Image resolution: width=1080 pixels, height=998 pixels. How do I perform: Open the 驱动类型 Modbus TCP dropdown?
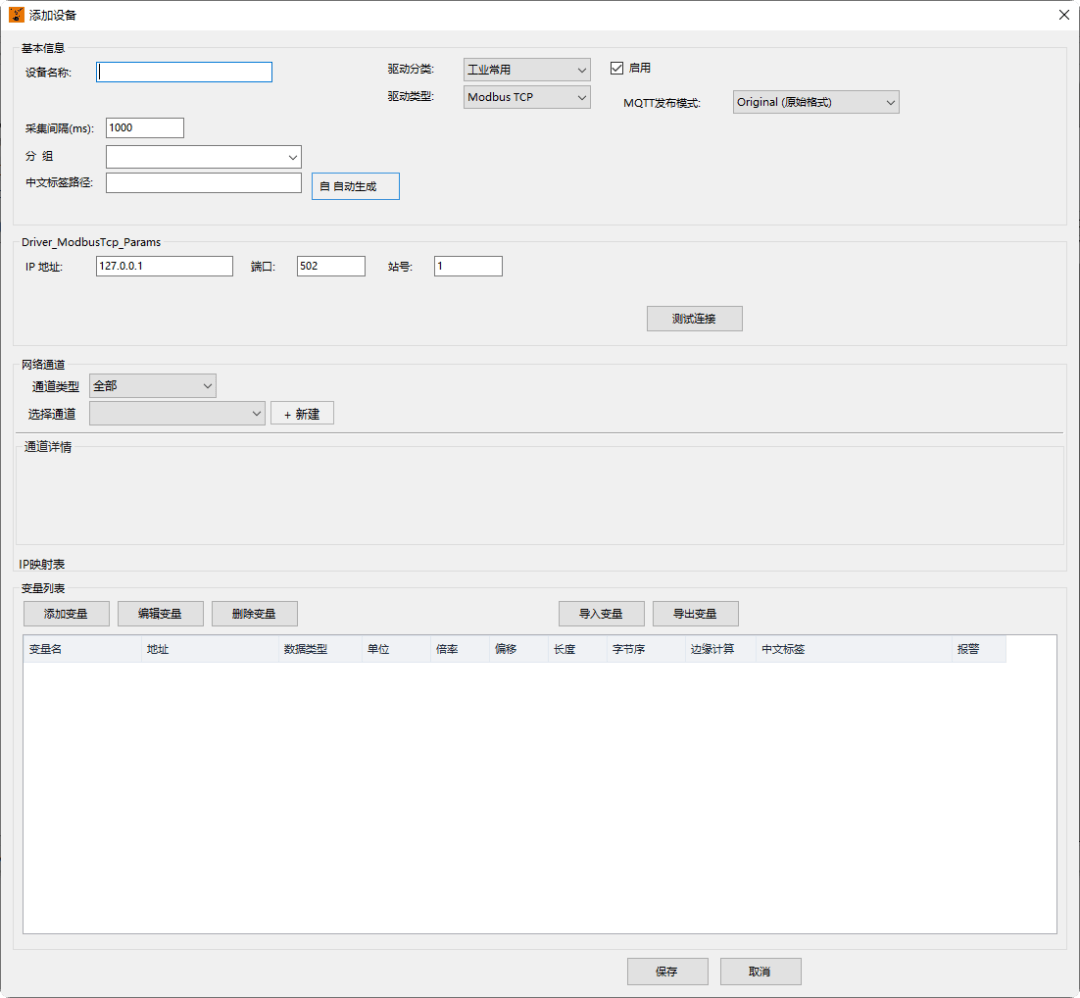[527, 97]
